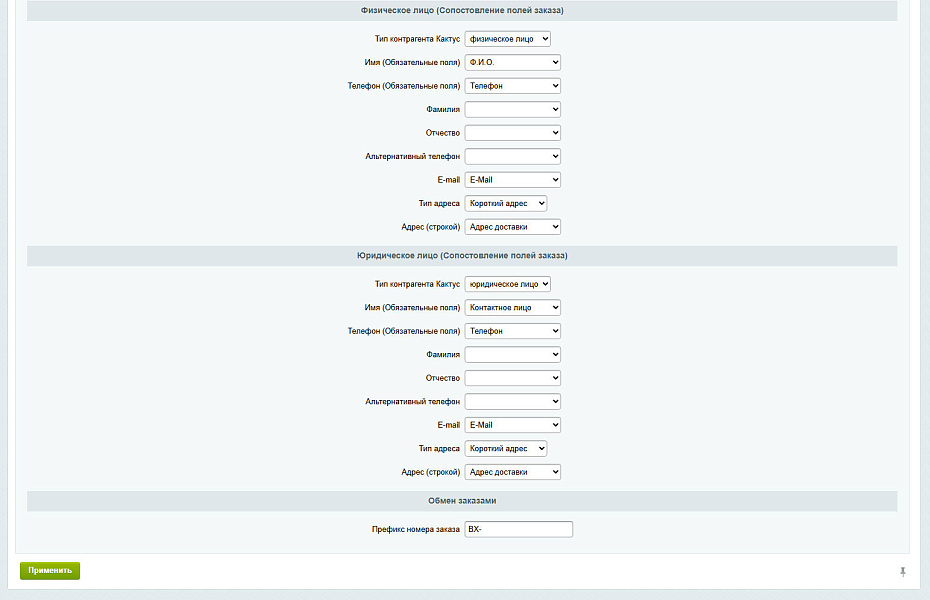
Task: Expand Телефон dropdown in Физическое лицо section
Action: (512, 86)
